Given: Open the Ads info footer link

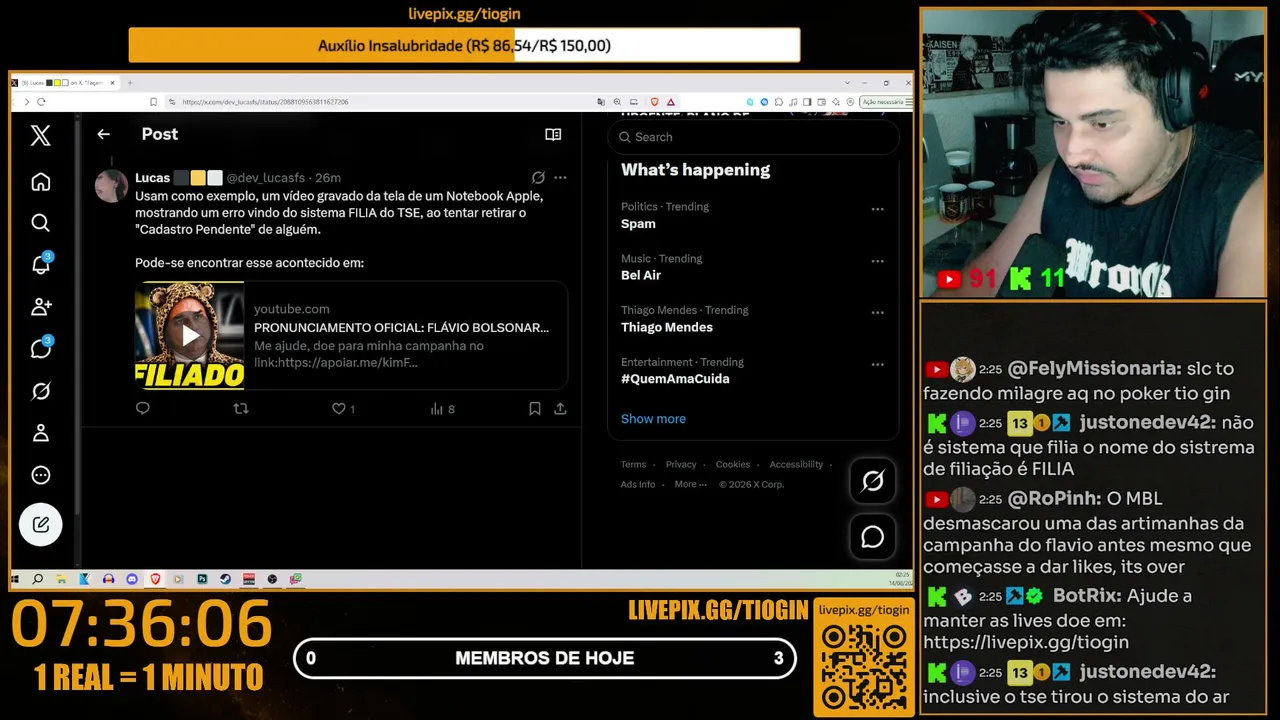Looking at the screenshot, I should pyautogui.click(x=638, y=484).
